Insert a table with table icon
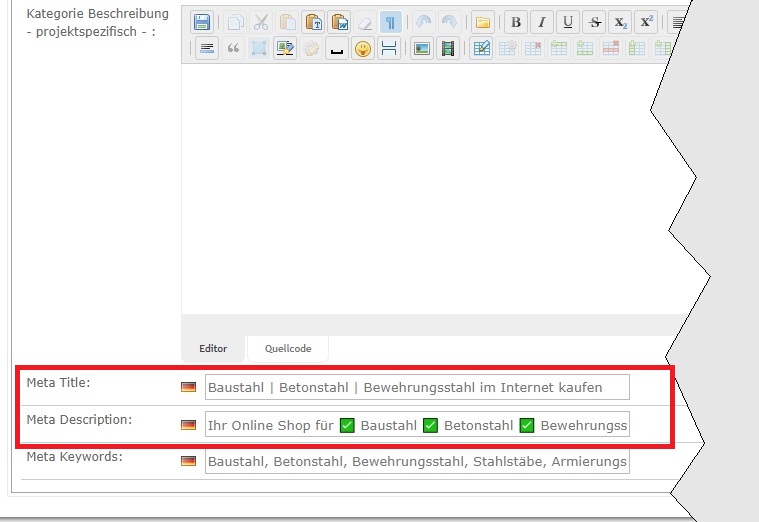Image resolution: width=759 pixels, height=522 pixels. point(481,49)
